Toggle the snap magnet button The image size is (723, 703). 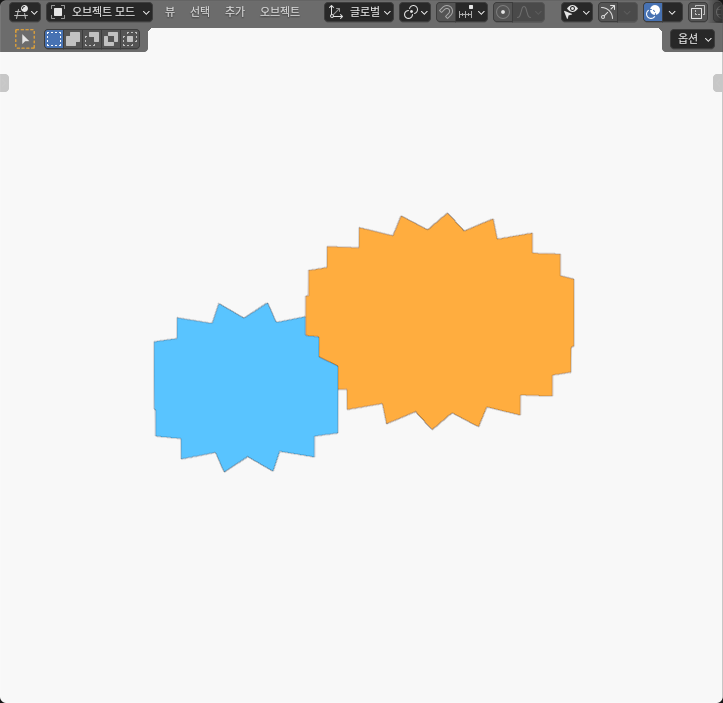[446, 12]
